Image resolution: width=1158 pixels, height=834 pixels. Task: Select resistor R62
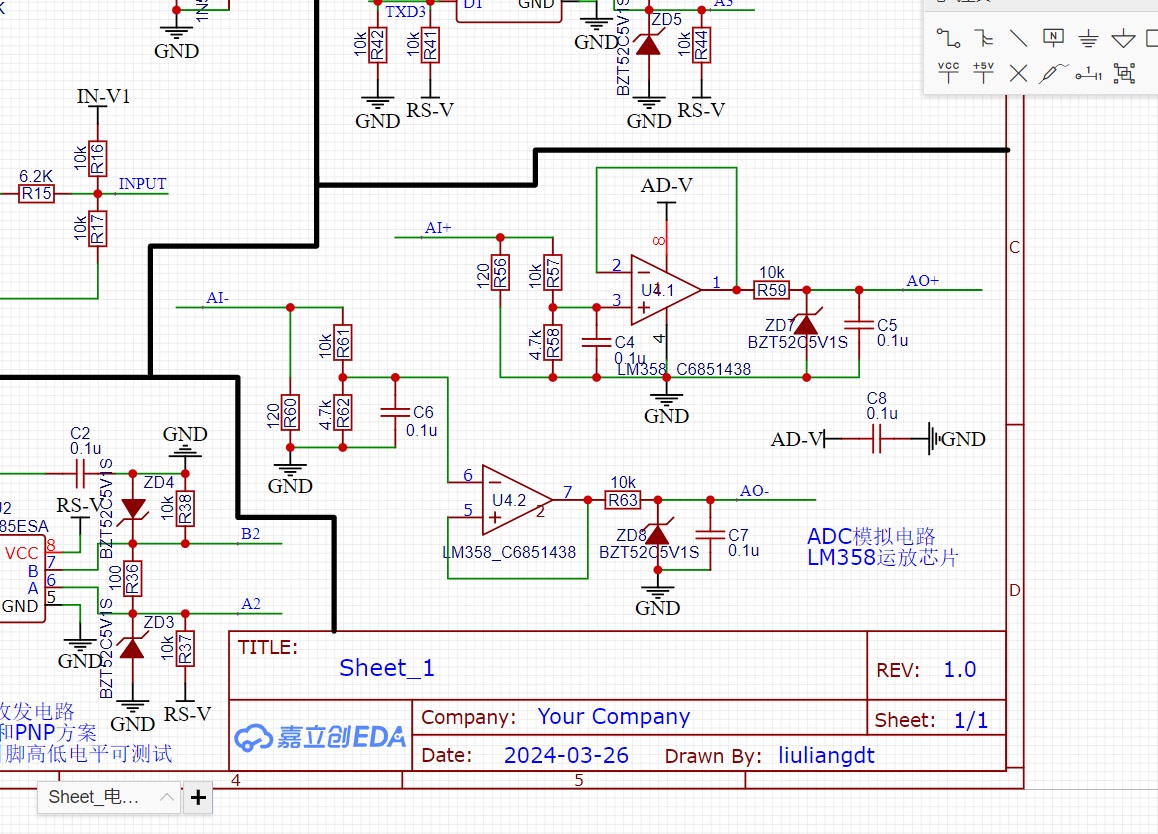(x=343, y=413)
